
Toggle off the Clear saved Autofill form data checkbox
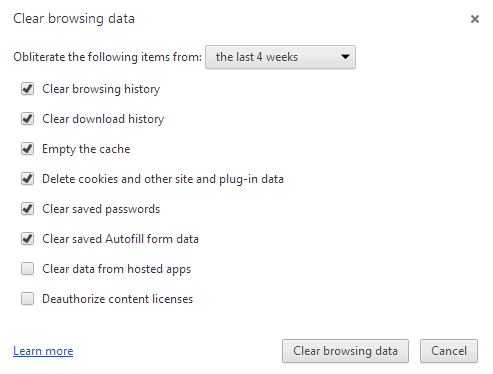pyautogui.click(x=27, y=239)
